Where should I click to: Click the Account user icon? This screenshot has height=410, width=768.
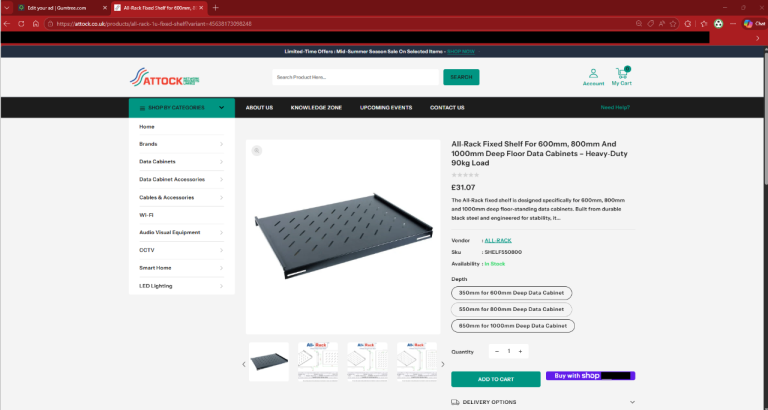click(593, 73)
